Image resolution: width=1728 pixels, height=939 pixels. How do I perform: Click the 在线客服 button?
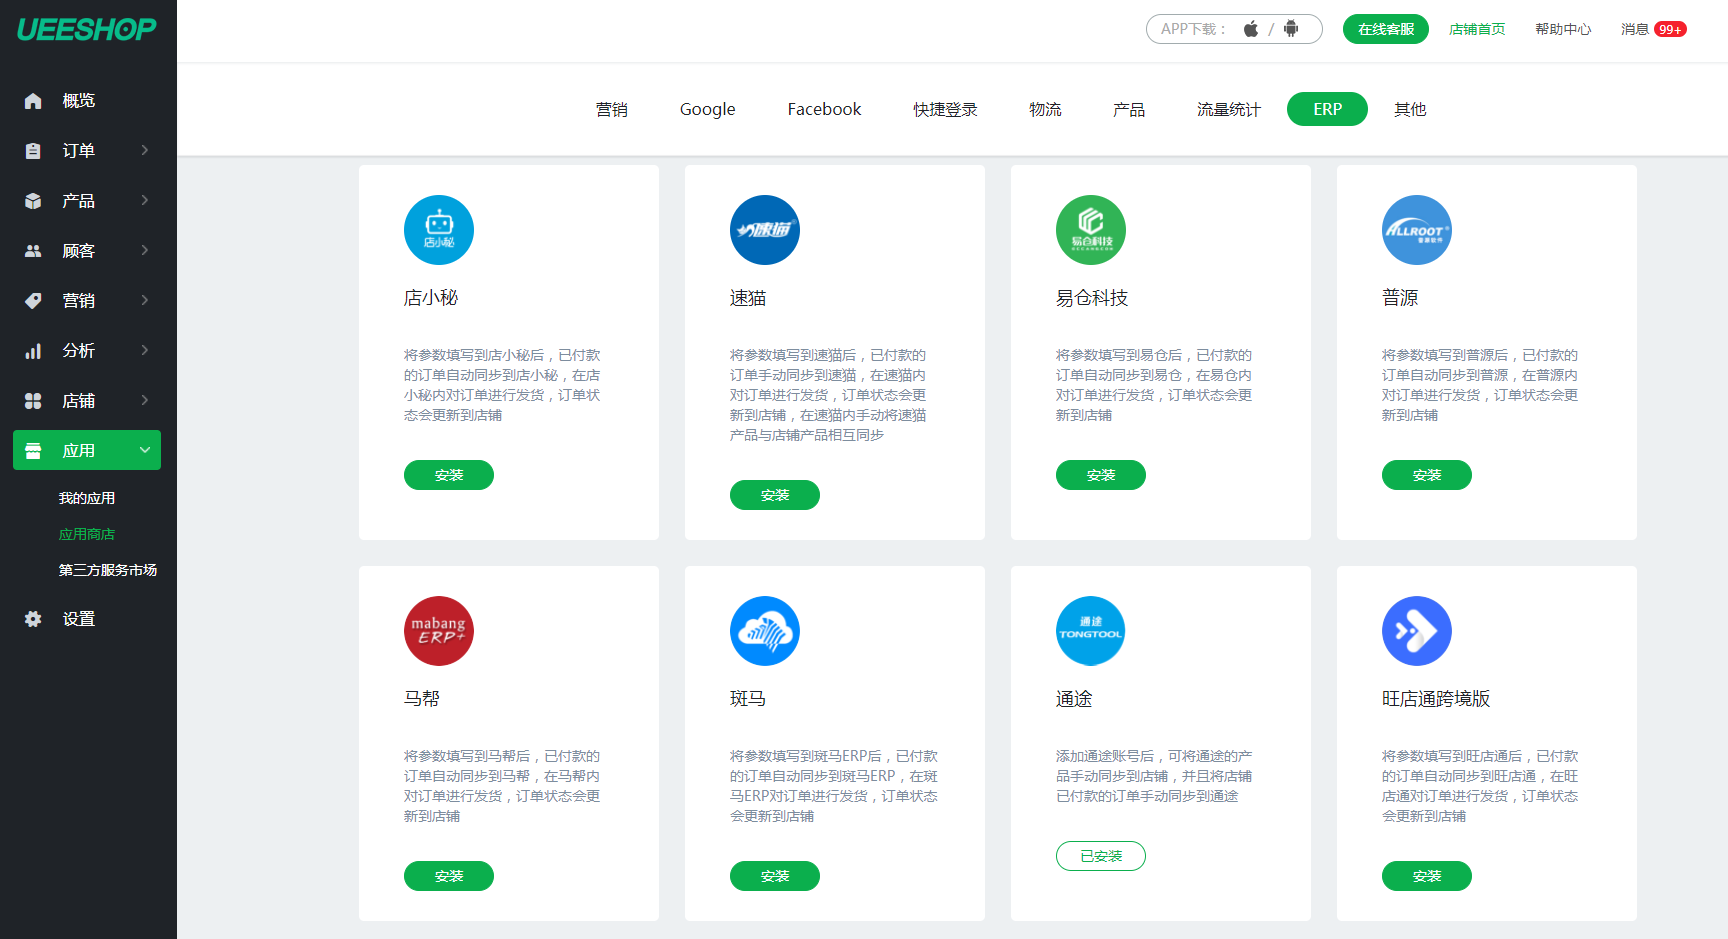coord(1385,29)
